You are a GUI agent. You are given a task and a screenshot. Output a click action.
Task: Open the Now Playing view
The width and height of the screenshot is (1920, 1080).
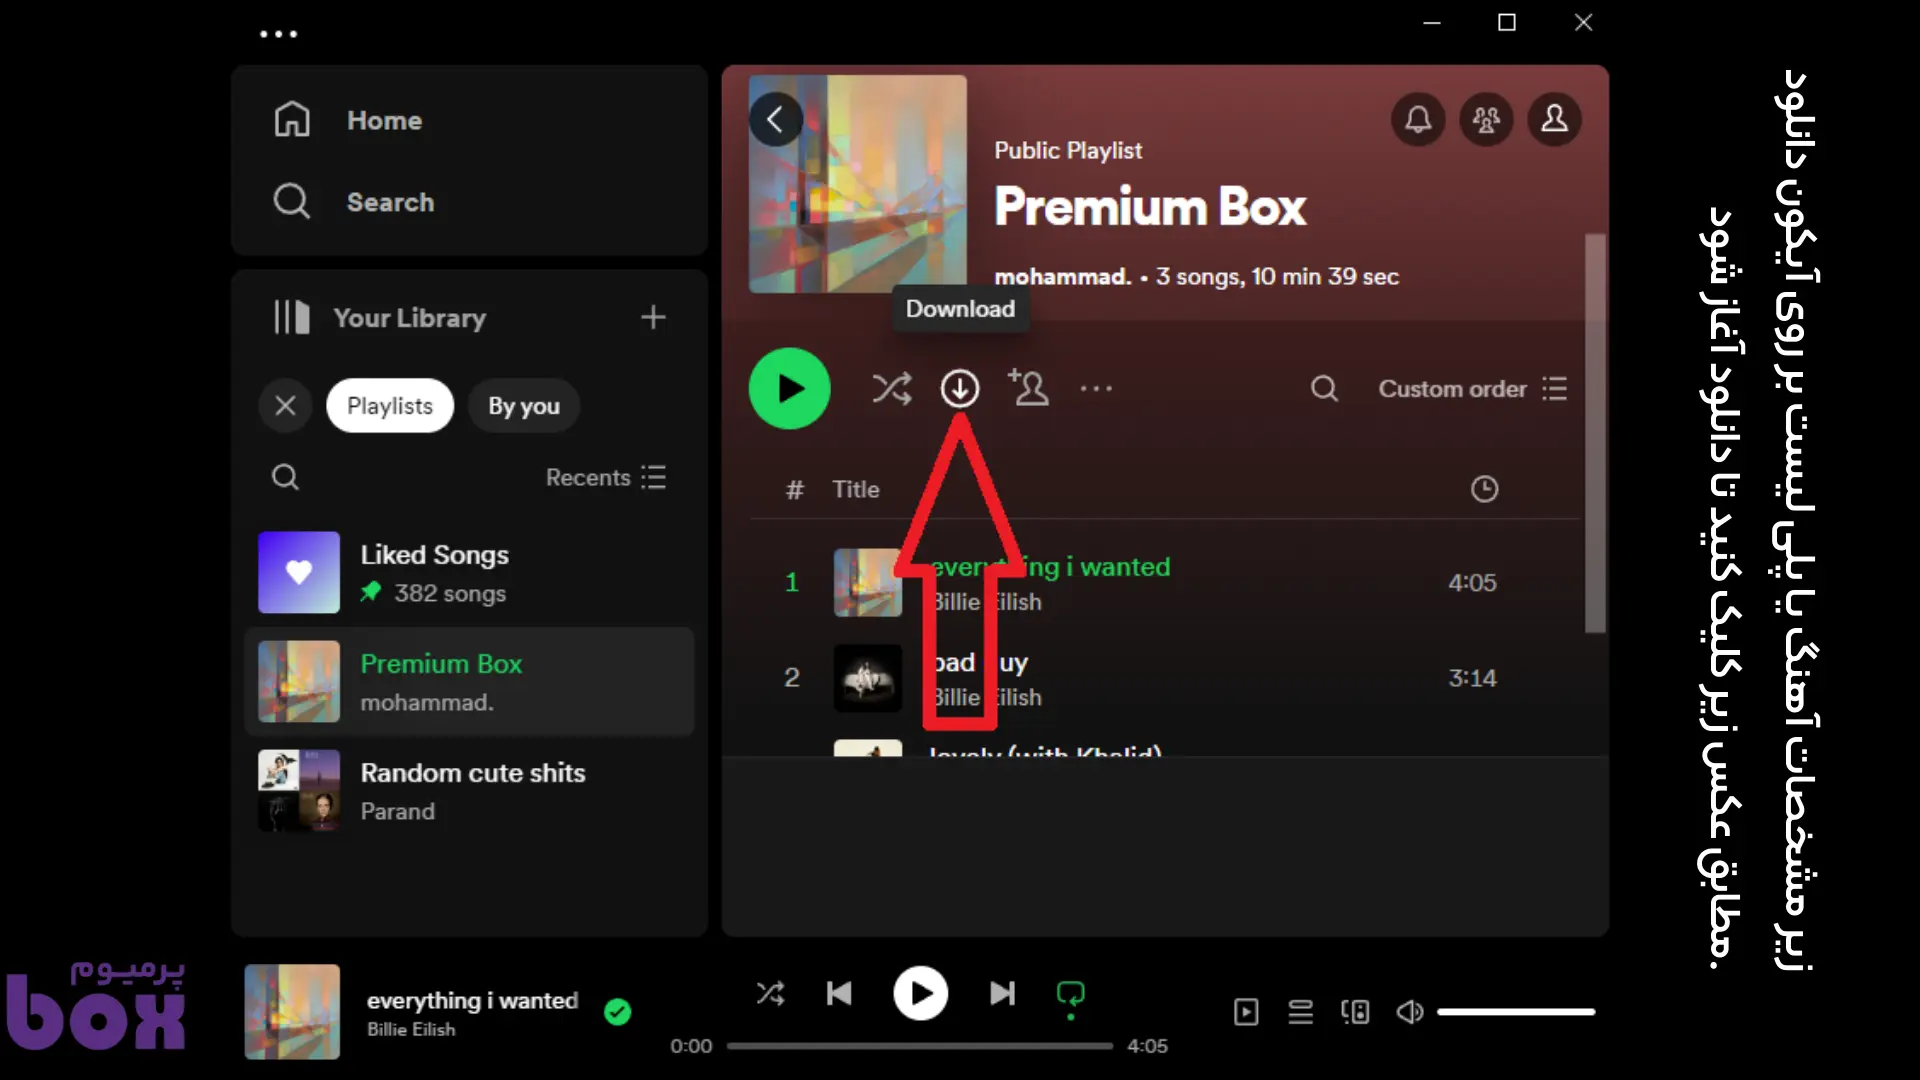1246,1012
